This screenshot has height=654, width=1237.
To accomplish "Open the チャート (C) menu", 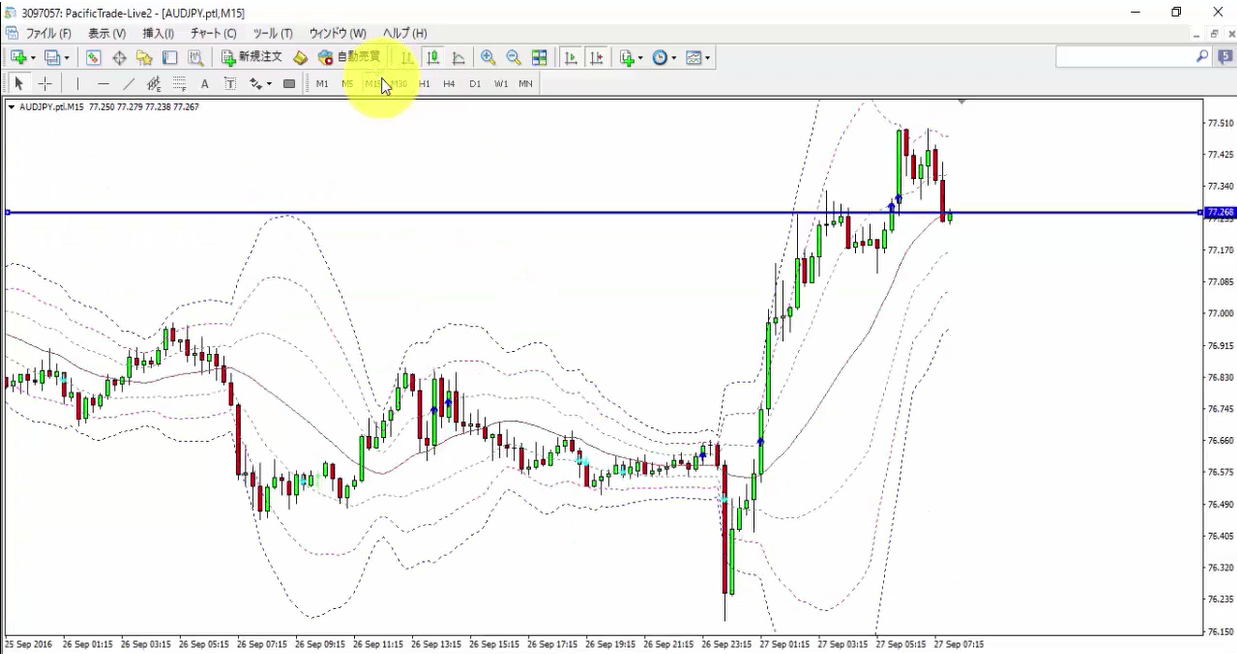I will tap(213, 34).
